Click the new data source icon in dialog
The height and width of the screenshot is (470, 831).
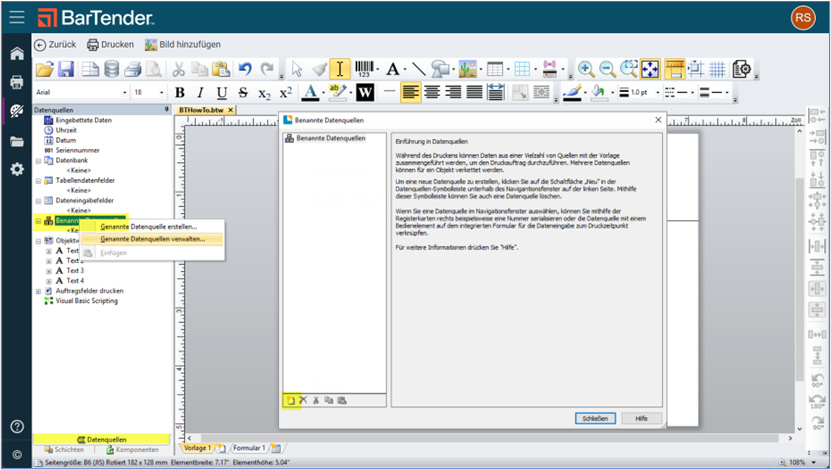(290, 400)
